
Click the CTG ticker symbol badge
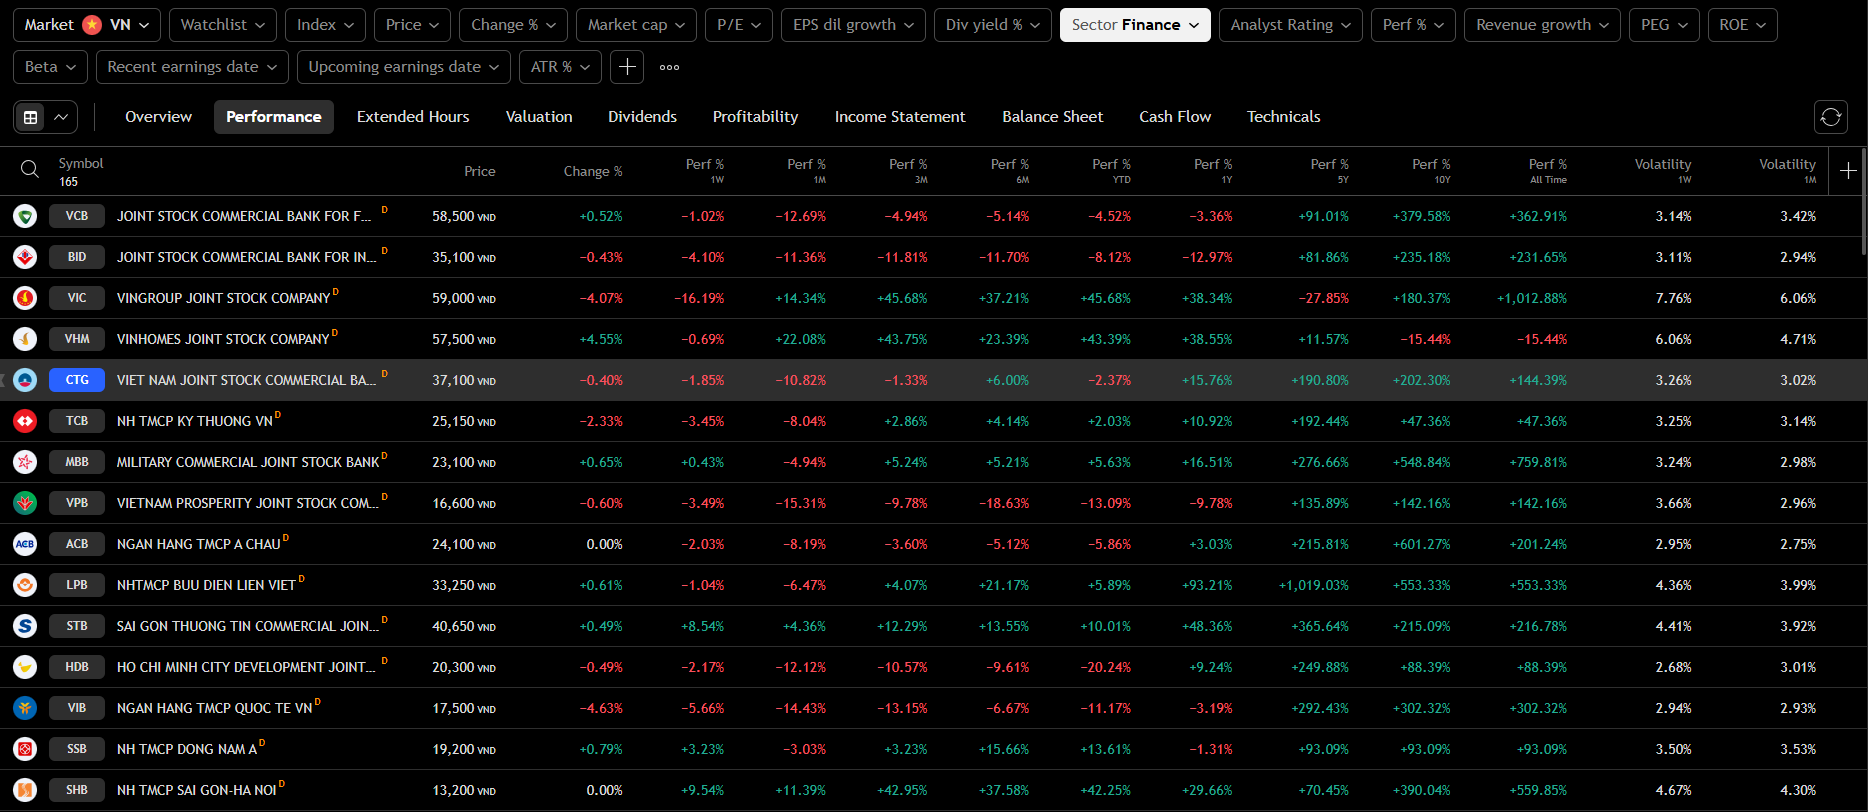pyautogui.click(x=77, y=380)
